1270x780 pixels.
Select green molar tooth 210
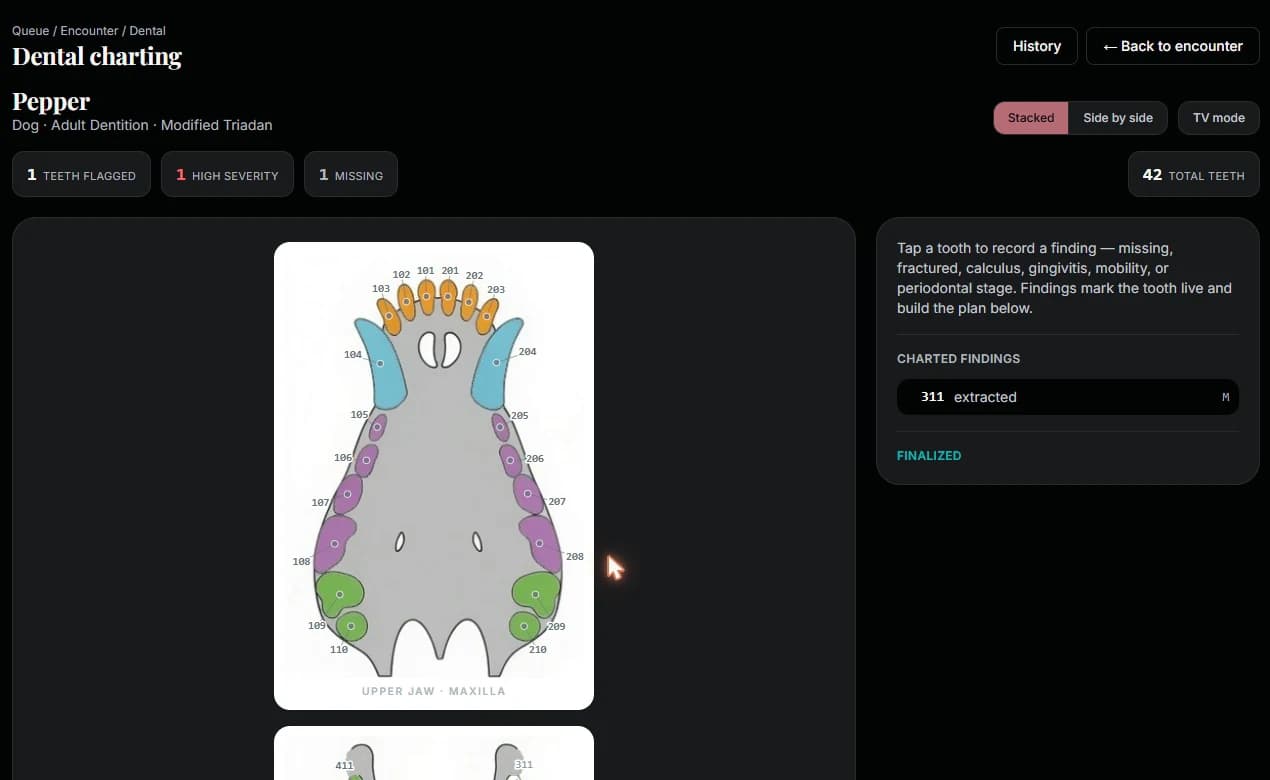click(x=524, y=627)
